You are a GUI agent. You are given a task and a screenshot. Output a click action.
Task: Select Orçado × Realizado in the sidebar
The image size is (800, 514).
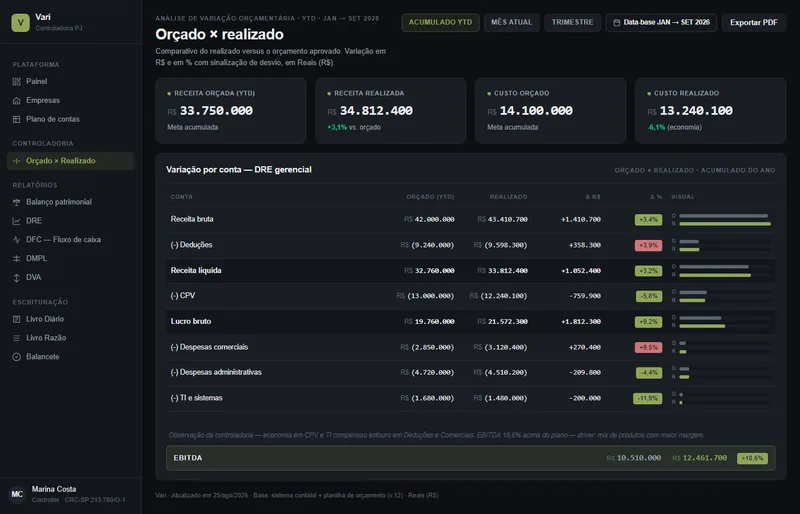70,161
